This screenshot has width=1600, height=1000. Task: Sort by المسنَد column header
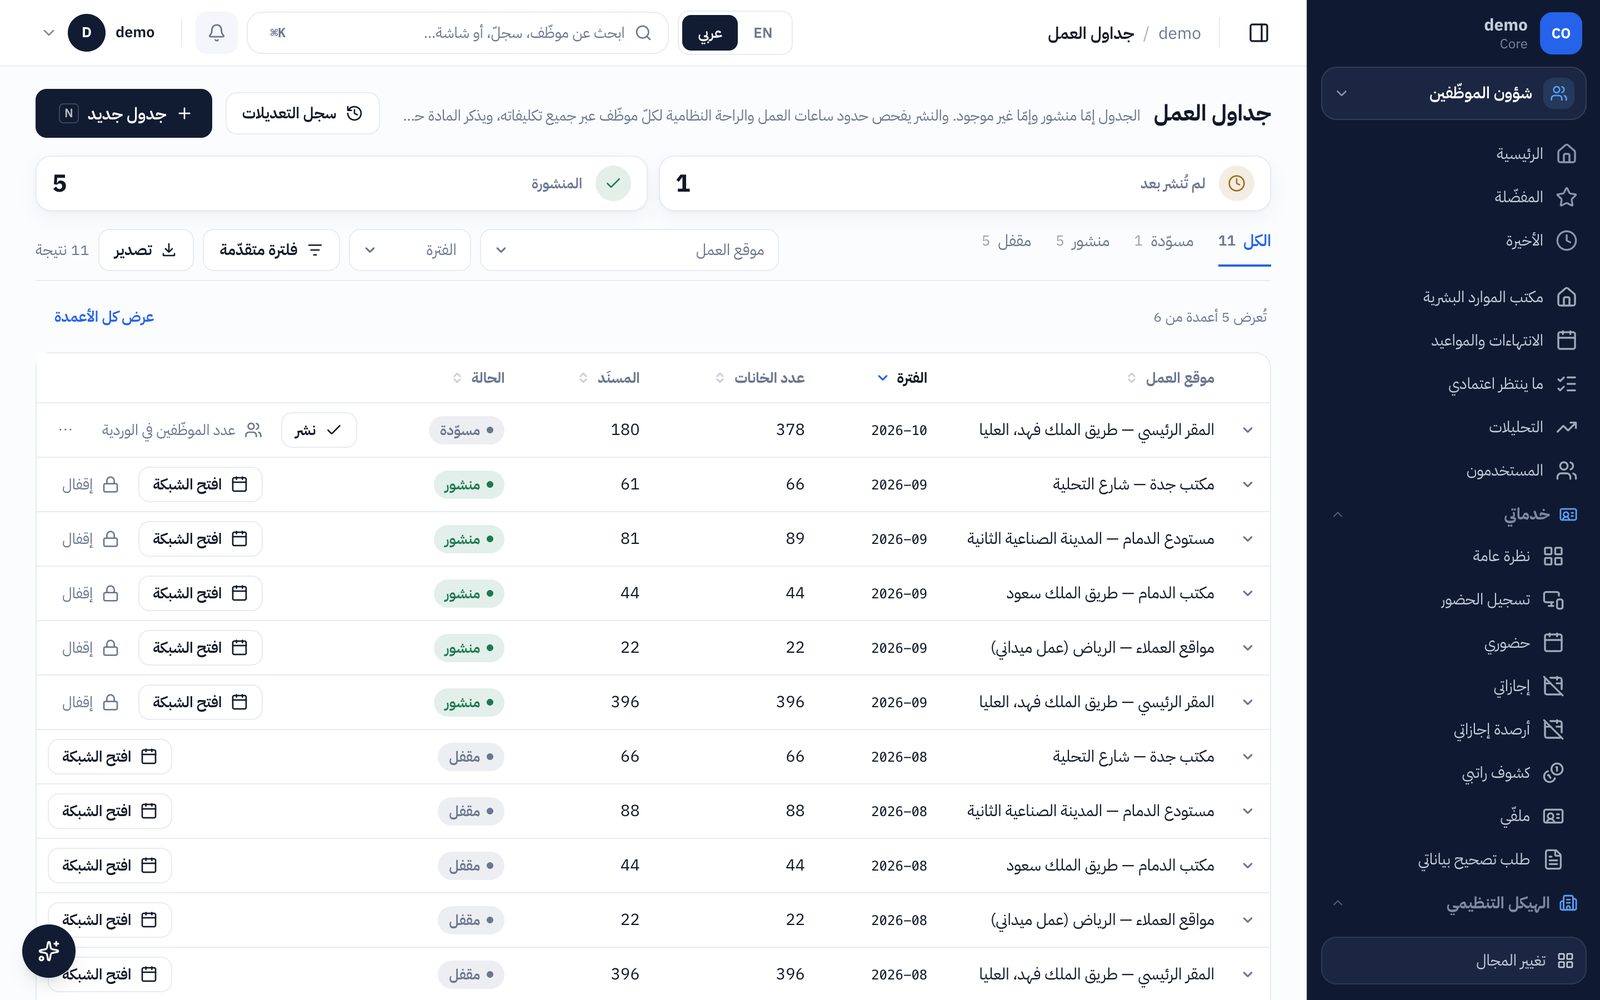pyautogui.click(x=609, y=378)
